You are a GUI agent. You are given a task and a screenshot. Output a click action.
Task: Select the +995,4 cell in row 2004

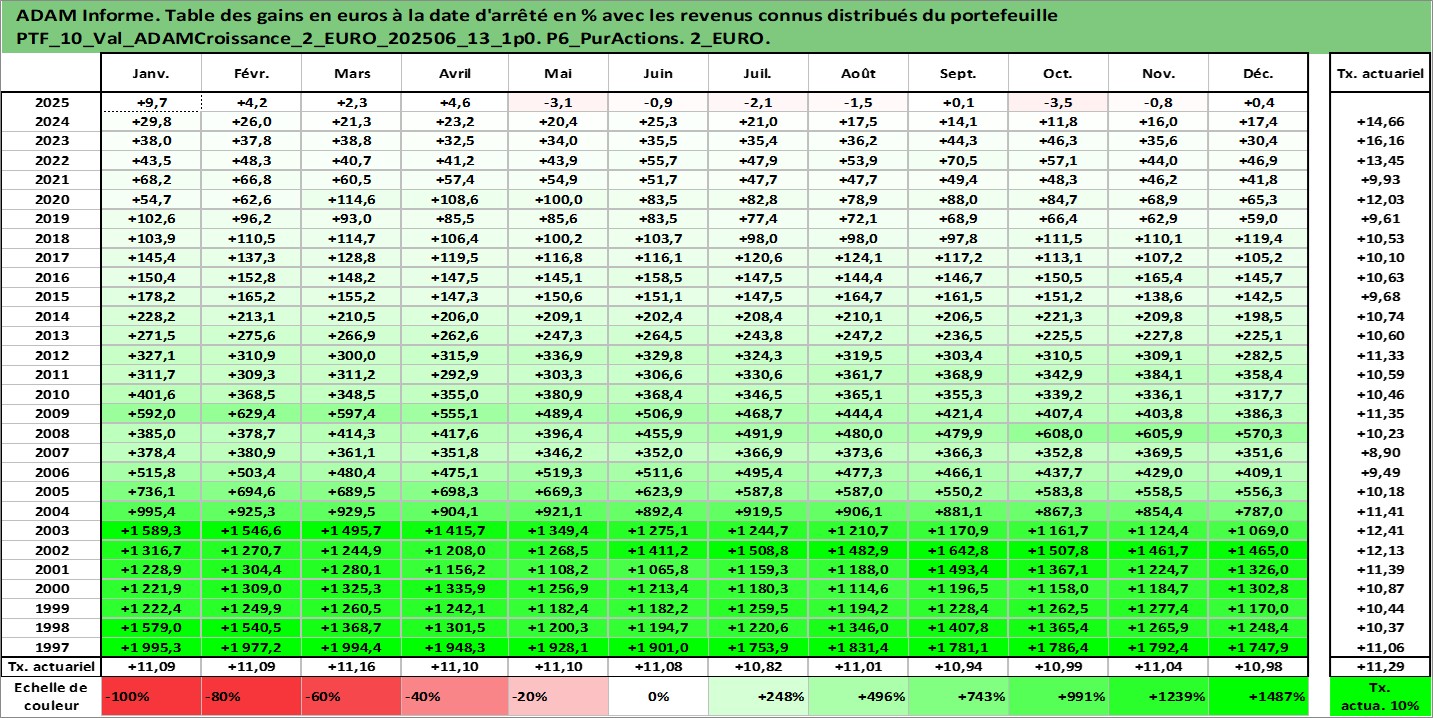pos(151,511)
